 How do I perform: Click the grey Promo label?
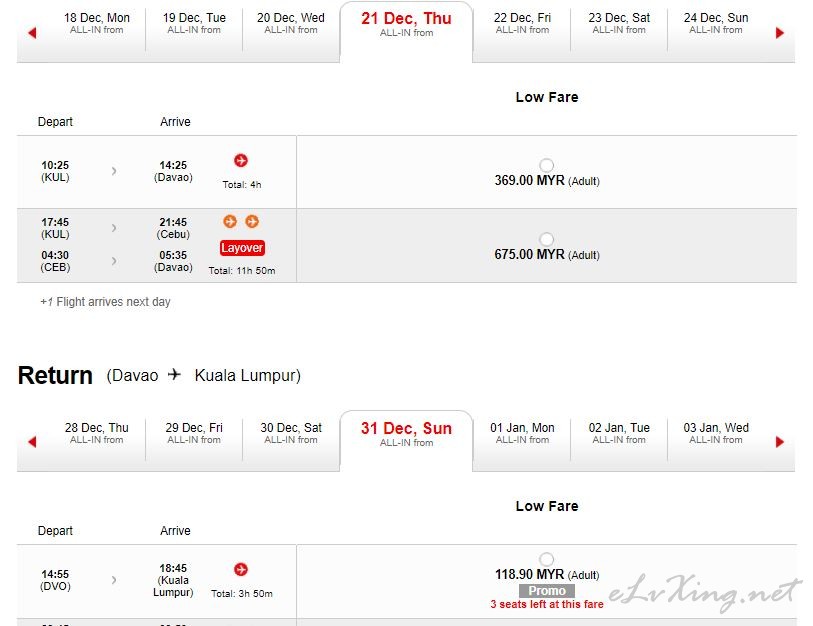(546, 591)
